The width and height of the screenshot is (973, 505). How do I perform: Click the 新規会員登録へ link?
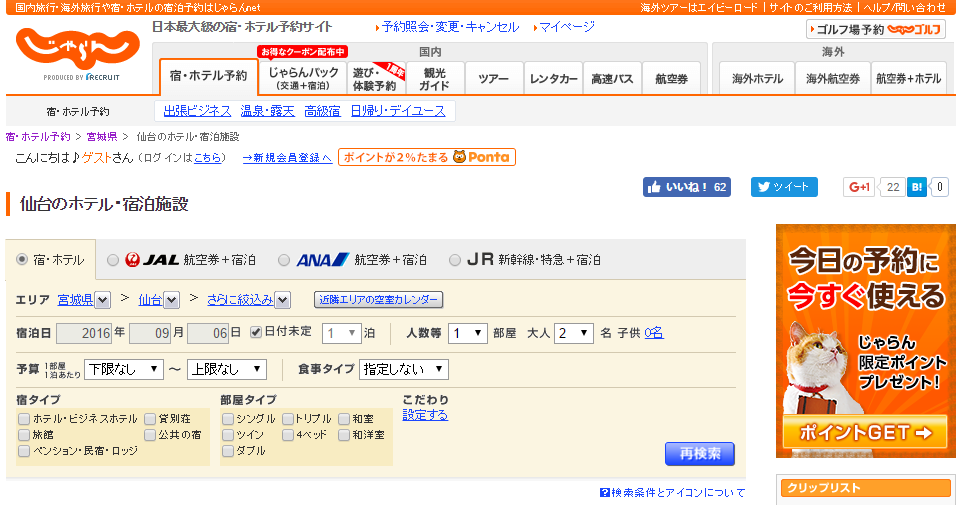pyautogui.click(x=287, y=158)
